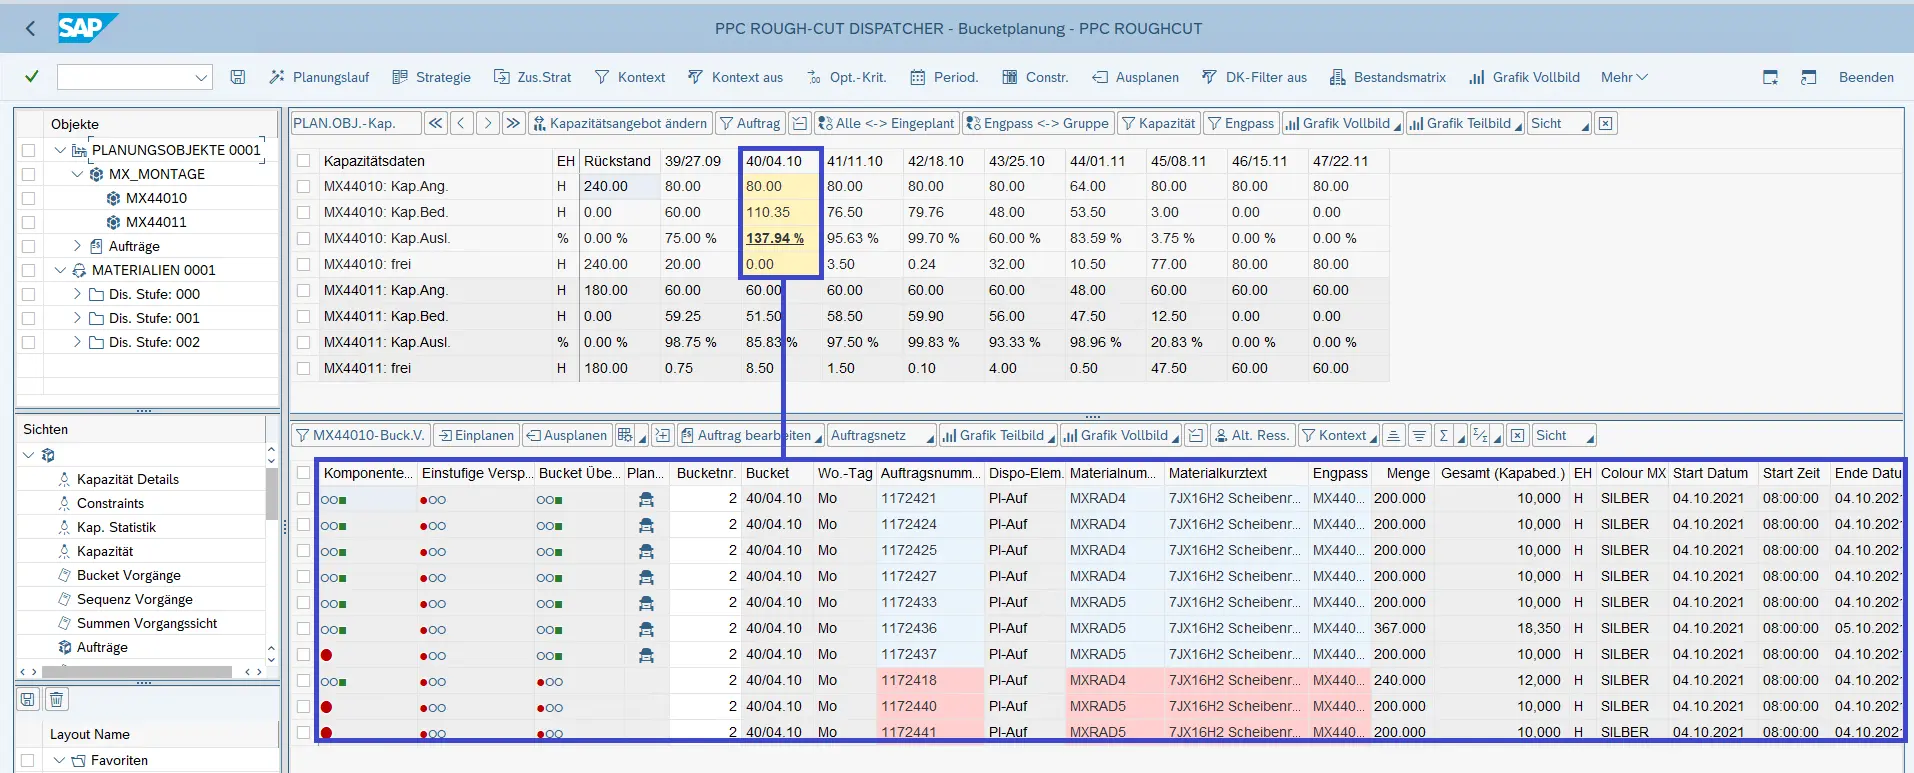Select Kap. Statistik in the Sichten list
The height and width of the screenshot is (773, 1914).
116,527
